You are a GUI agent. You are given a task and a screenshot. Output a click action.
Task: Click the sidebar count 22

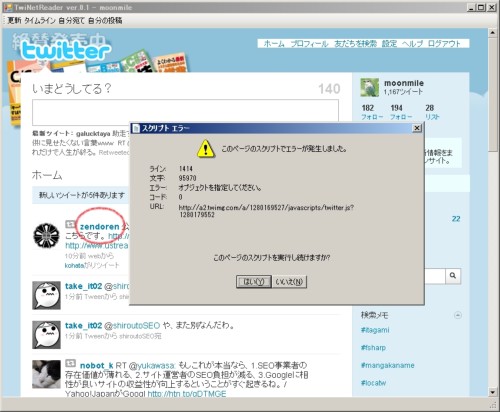coord(456,219)
